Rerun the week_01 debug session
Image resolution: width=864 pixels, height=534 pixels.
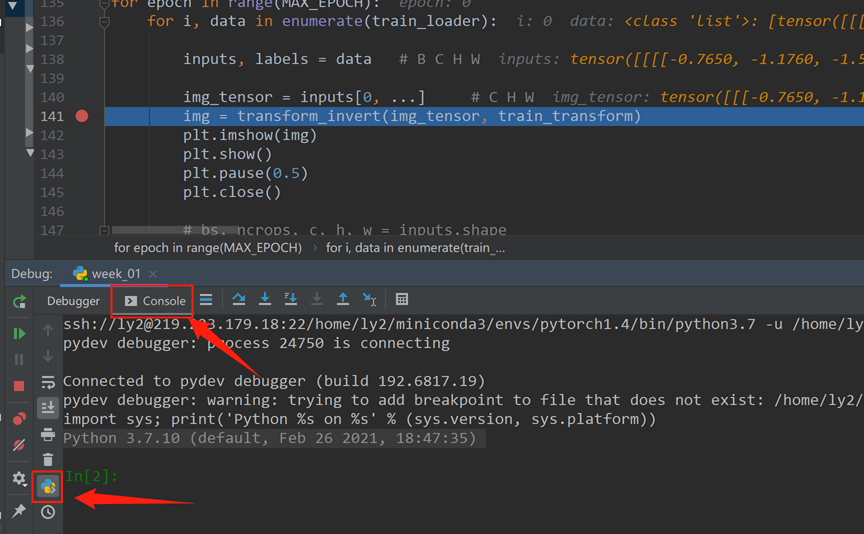pos(19,301)
